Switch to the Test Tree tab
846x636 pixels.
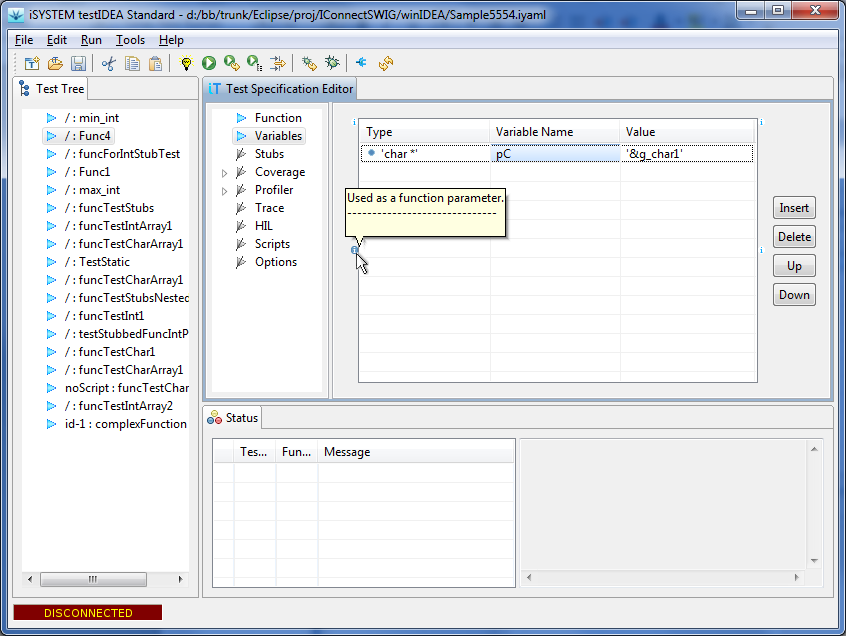coord(52,89)
